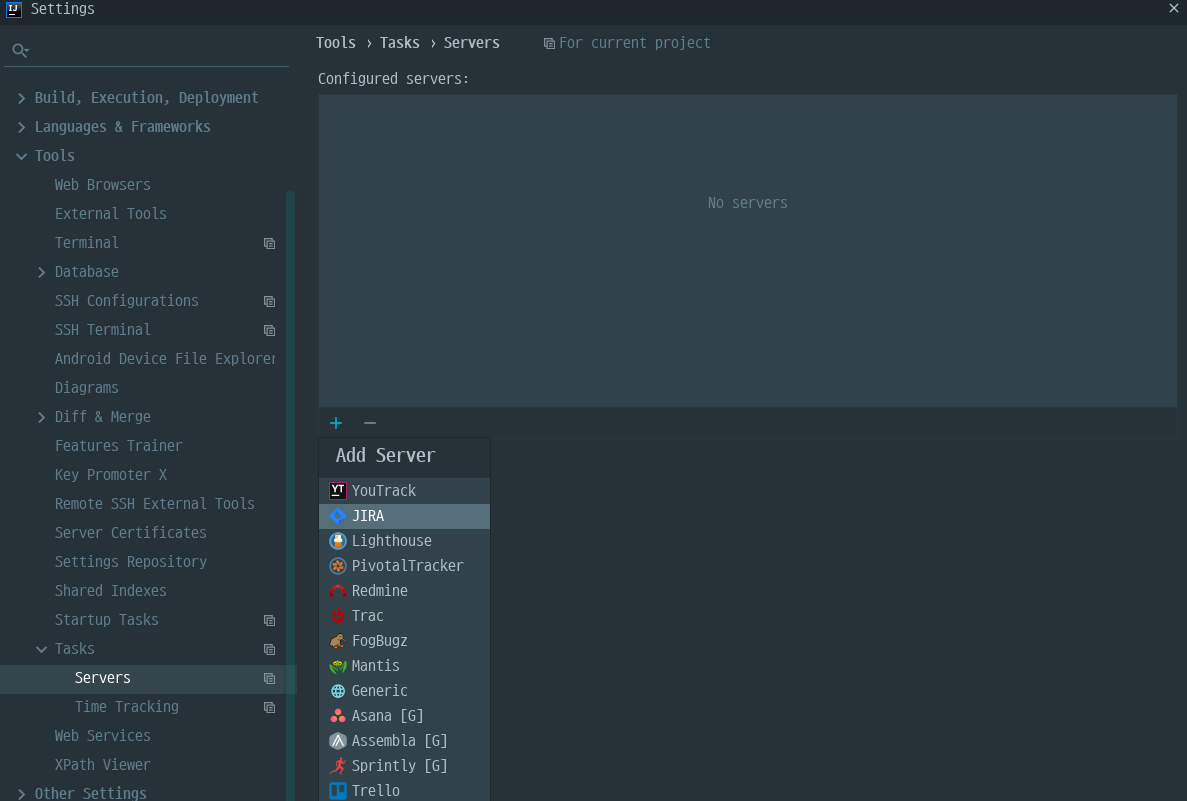Open Key Promoter X settings
The height and width of the screenshot is (801, 1187).
coord(111,475)
